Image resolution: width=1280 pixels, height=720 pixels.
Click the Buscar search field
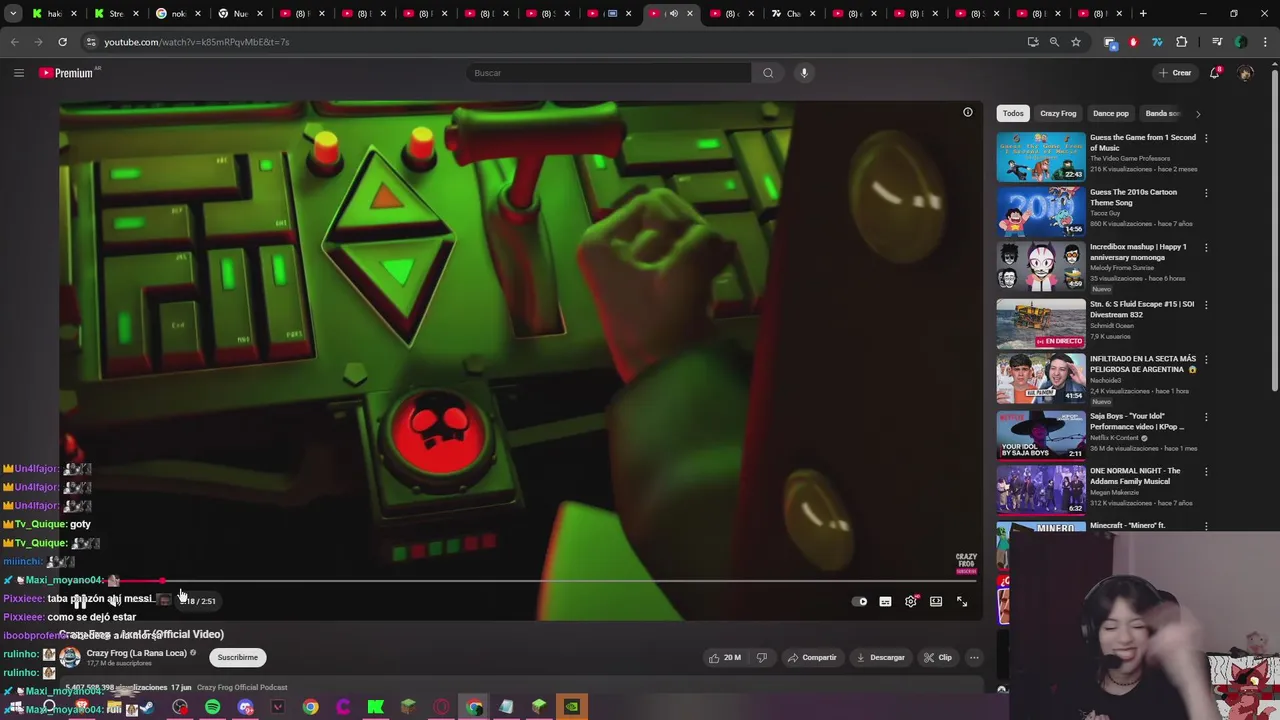pos(608,73)
